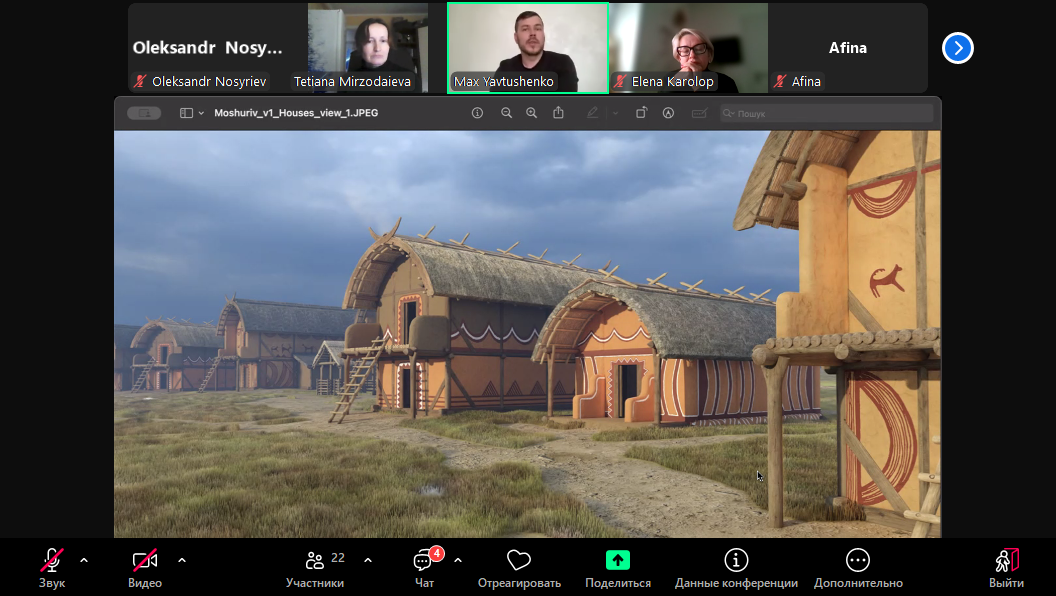Expand video options arrow next to Видео

(x=181, y=560)
